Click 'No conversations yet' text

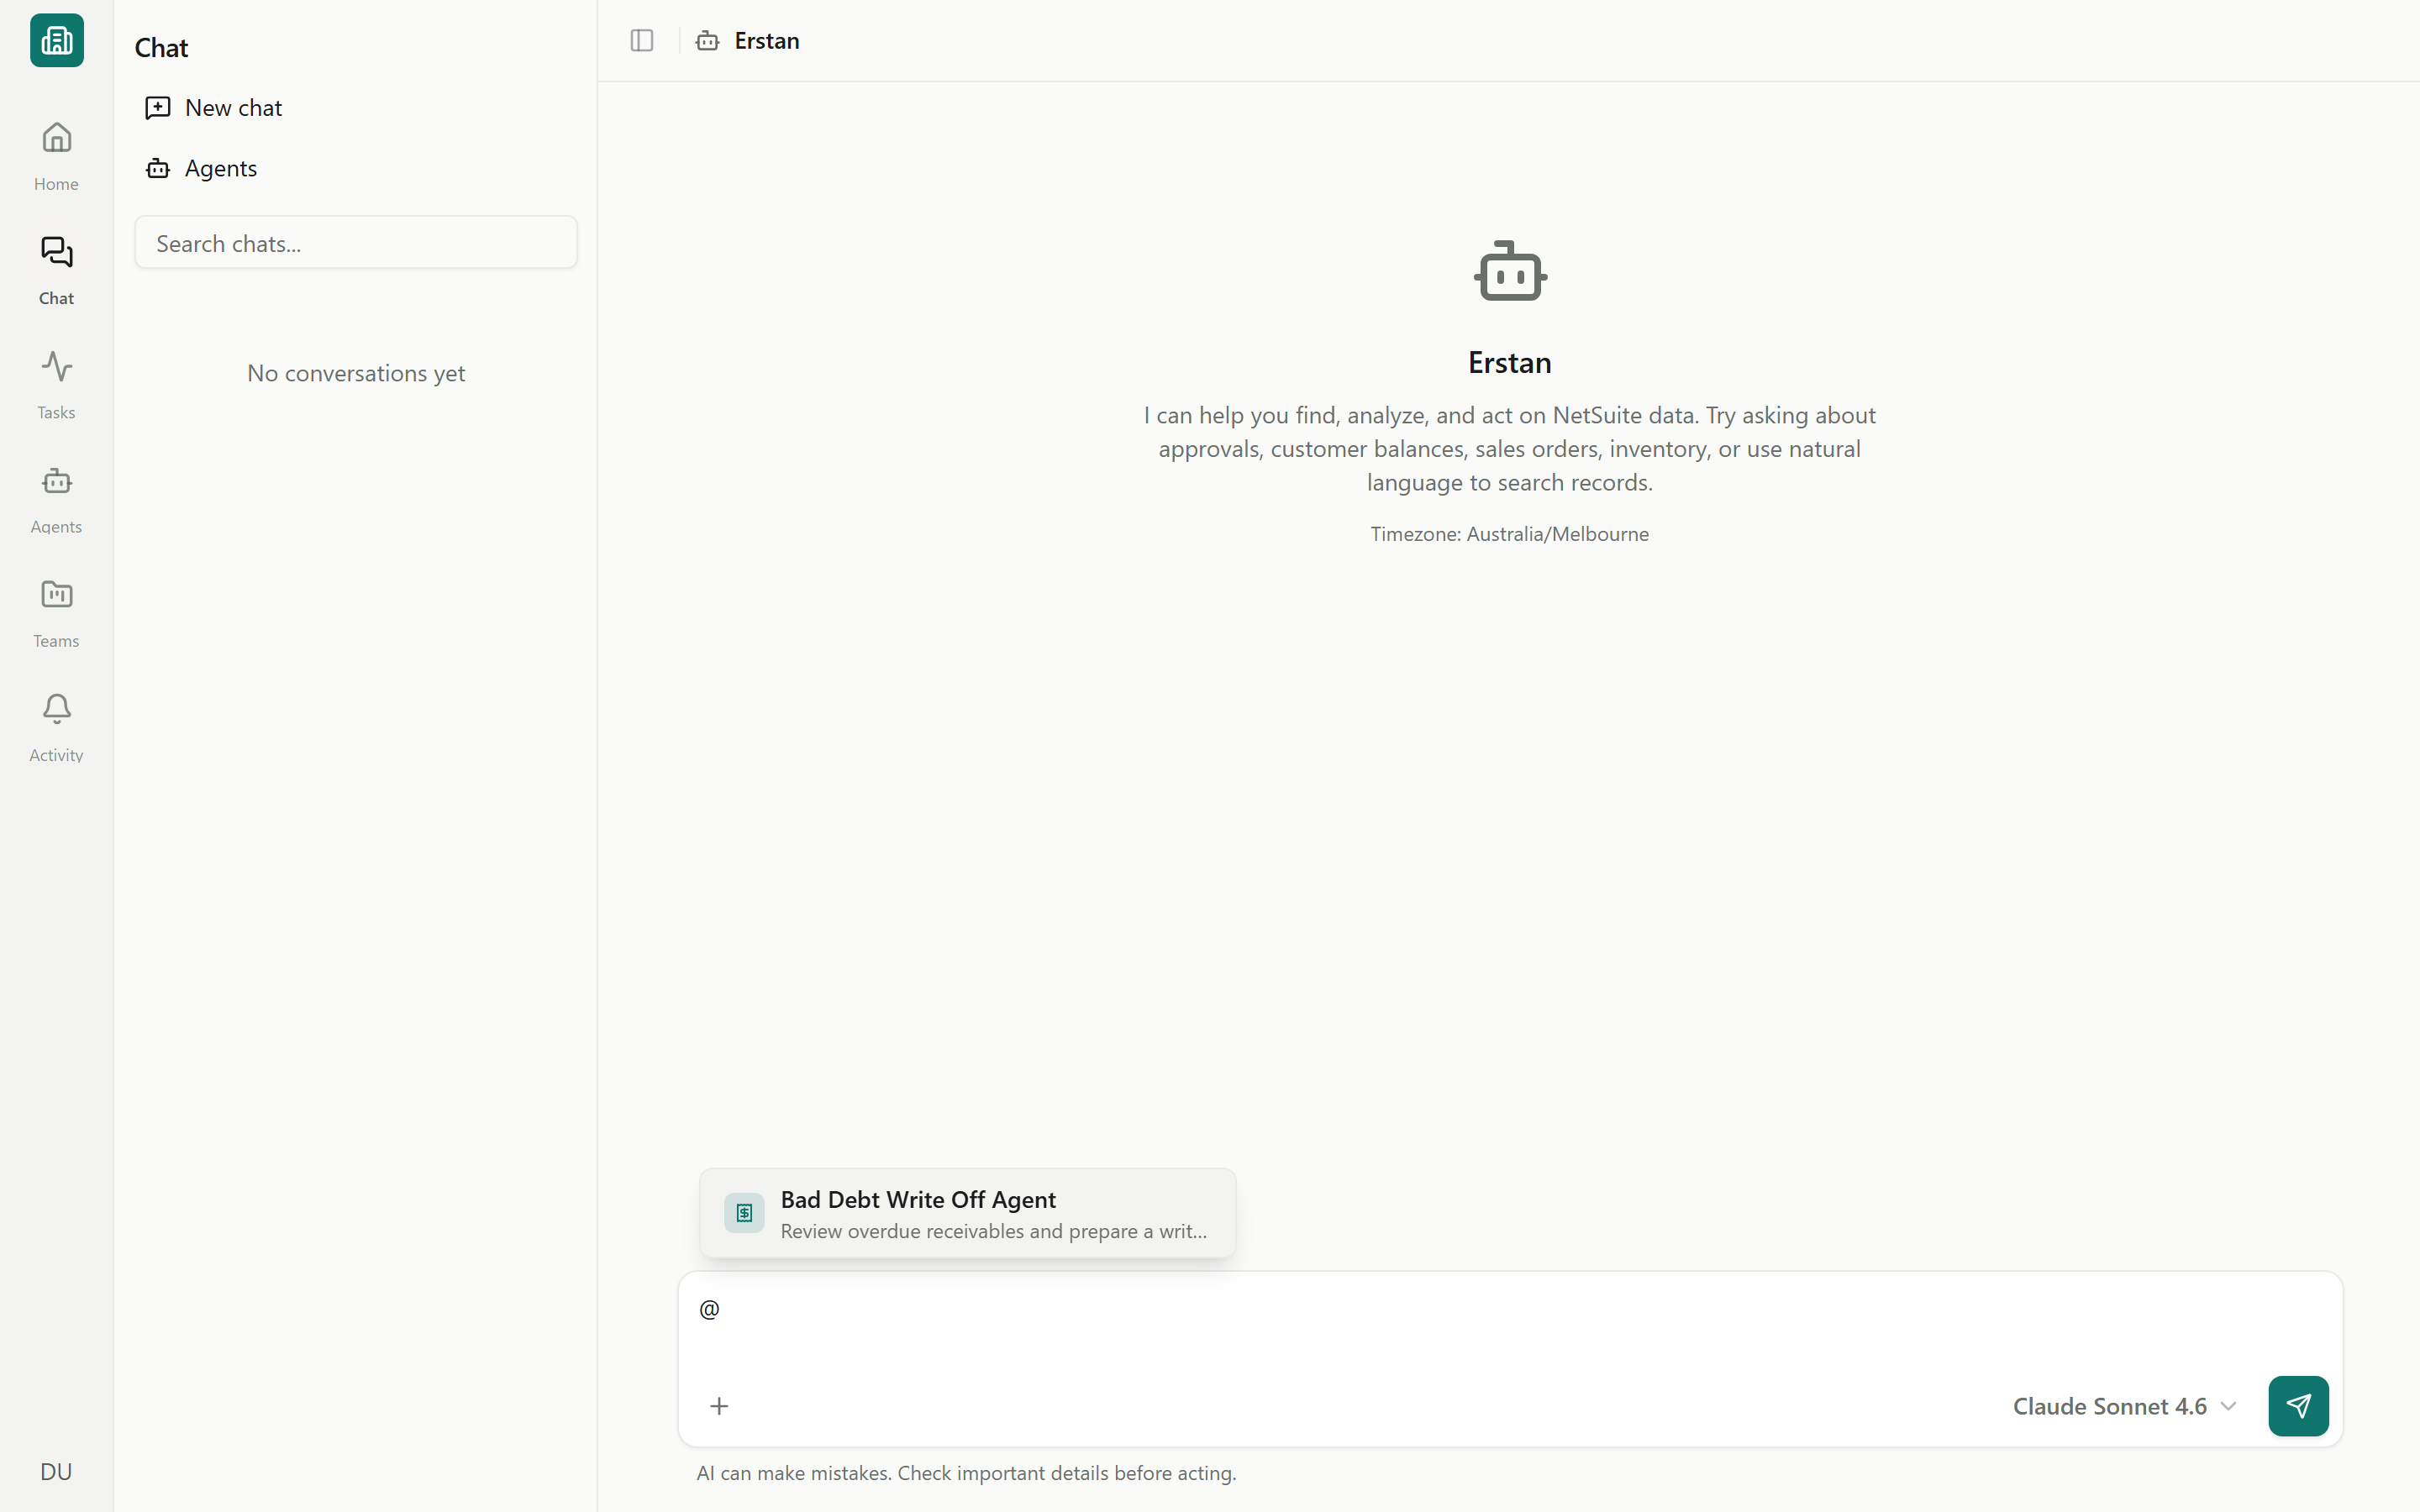[356, 373]
